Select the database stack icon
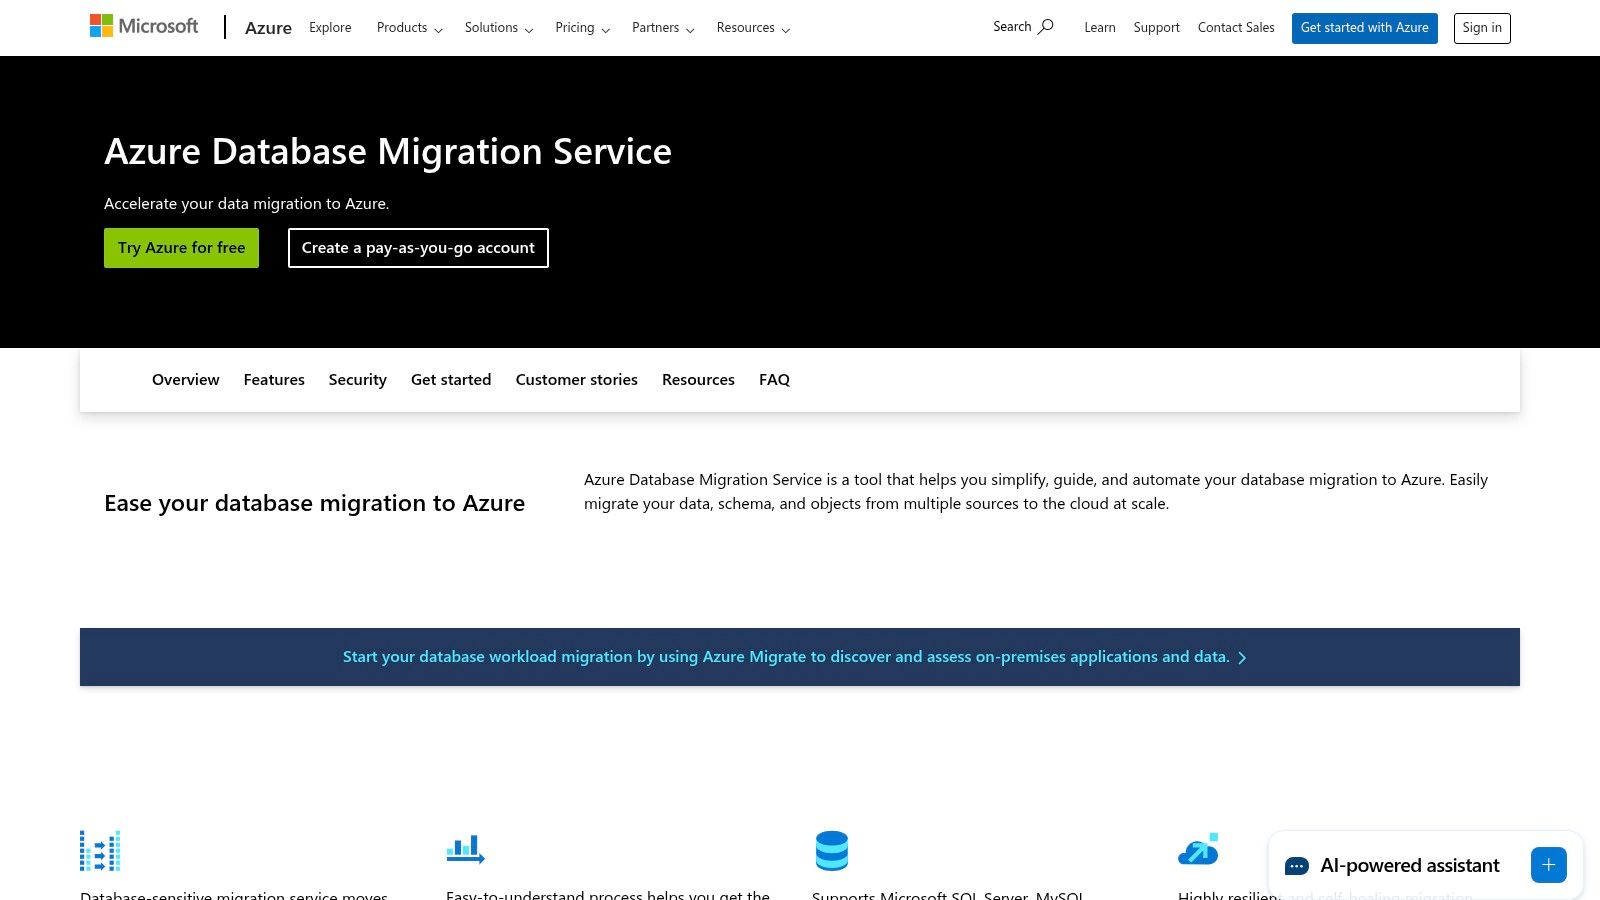The image size is (1600, 900). click(x=832, y=850)
